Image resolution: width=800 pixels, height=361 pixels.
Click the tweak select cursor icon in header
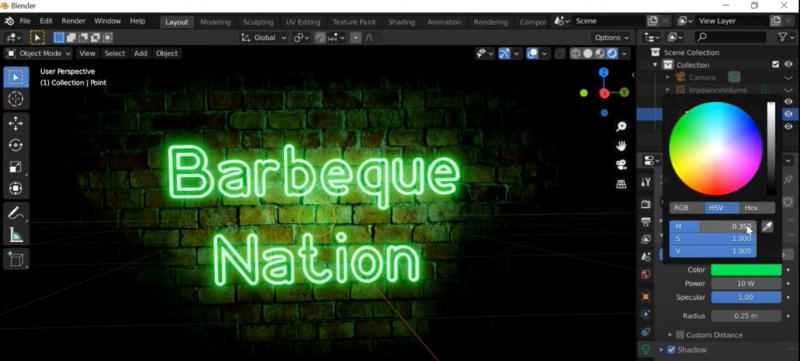pyautogui.click(x=37, y=38)
